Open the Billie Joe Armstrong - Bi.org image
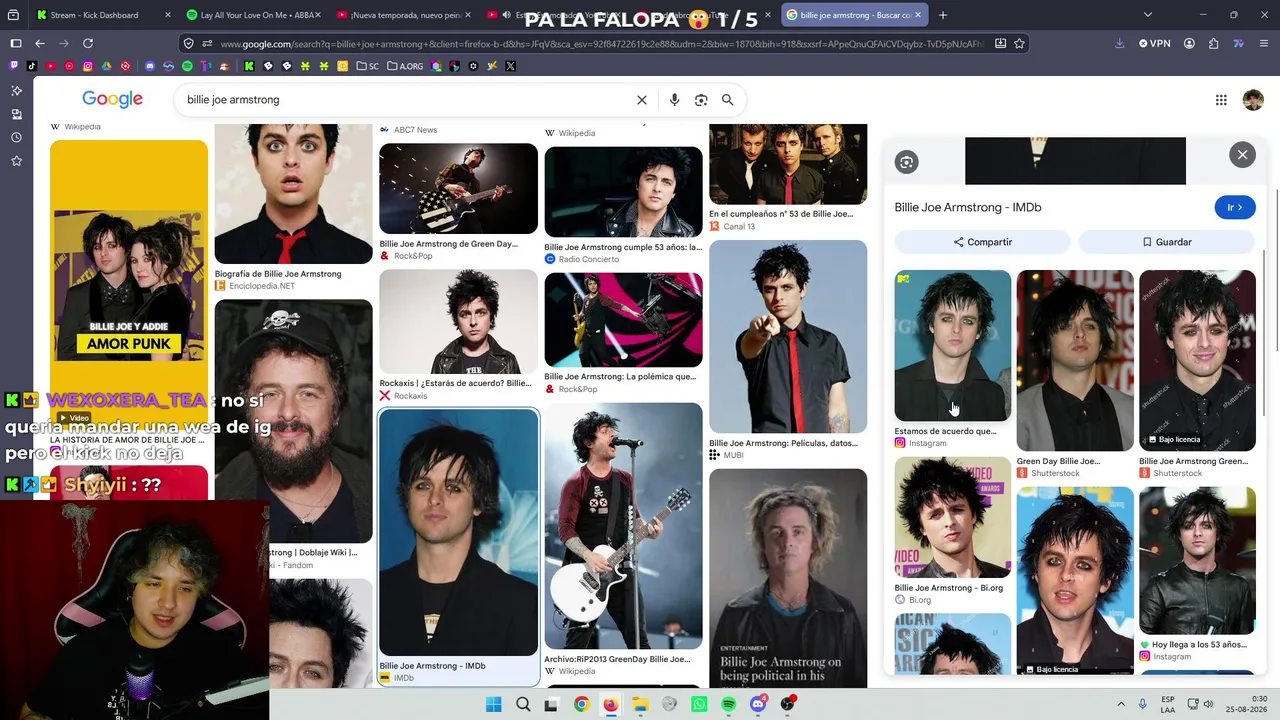The width and height of the screenshot is (1280, 720). coord(953,518)
